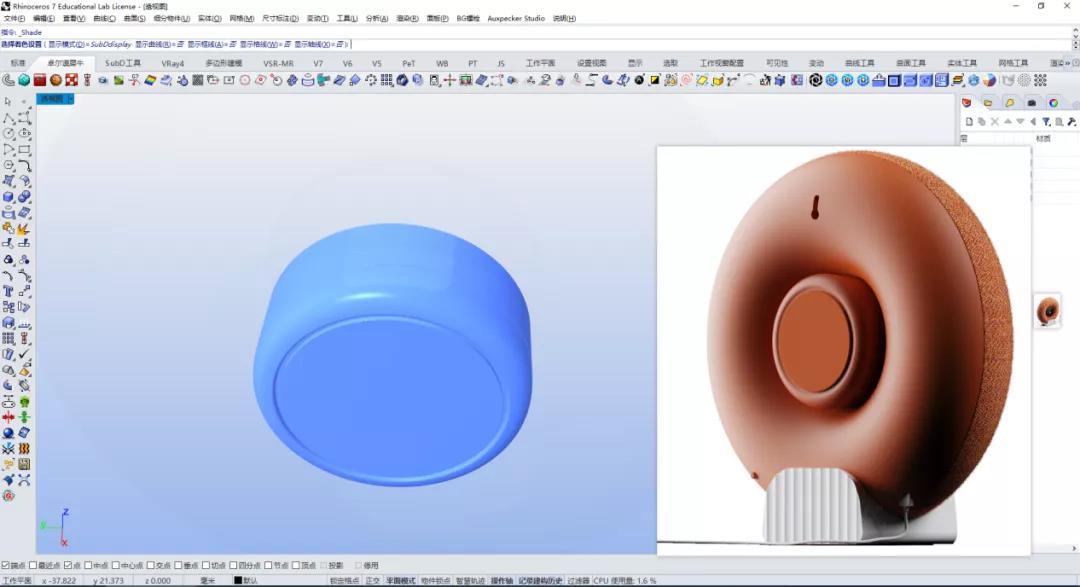
Task: Expand the viewport title dropdown arrow
Action: pyautogui.click(x=70, y=99)
